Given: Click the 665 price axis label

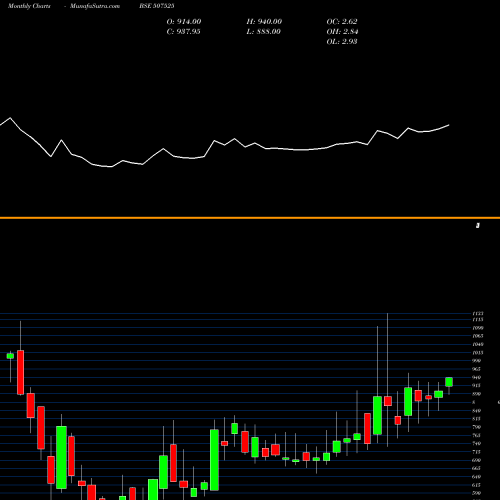Looking at the screenshot, I should click(477, 468).
